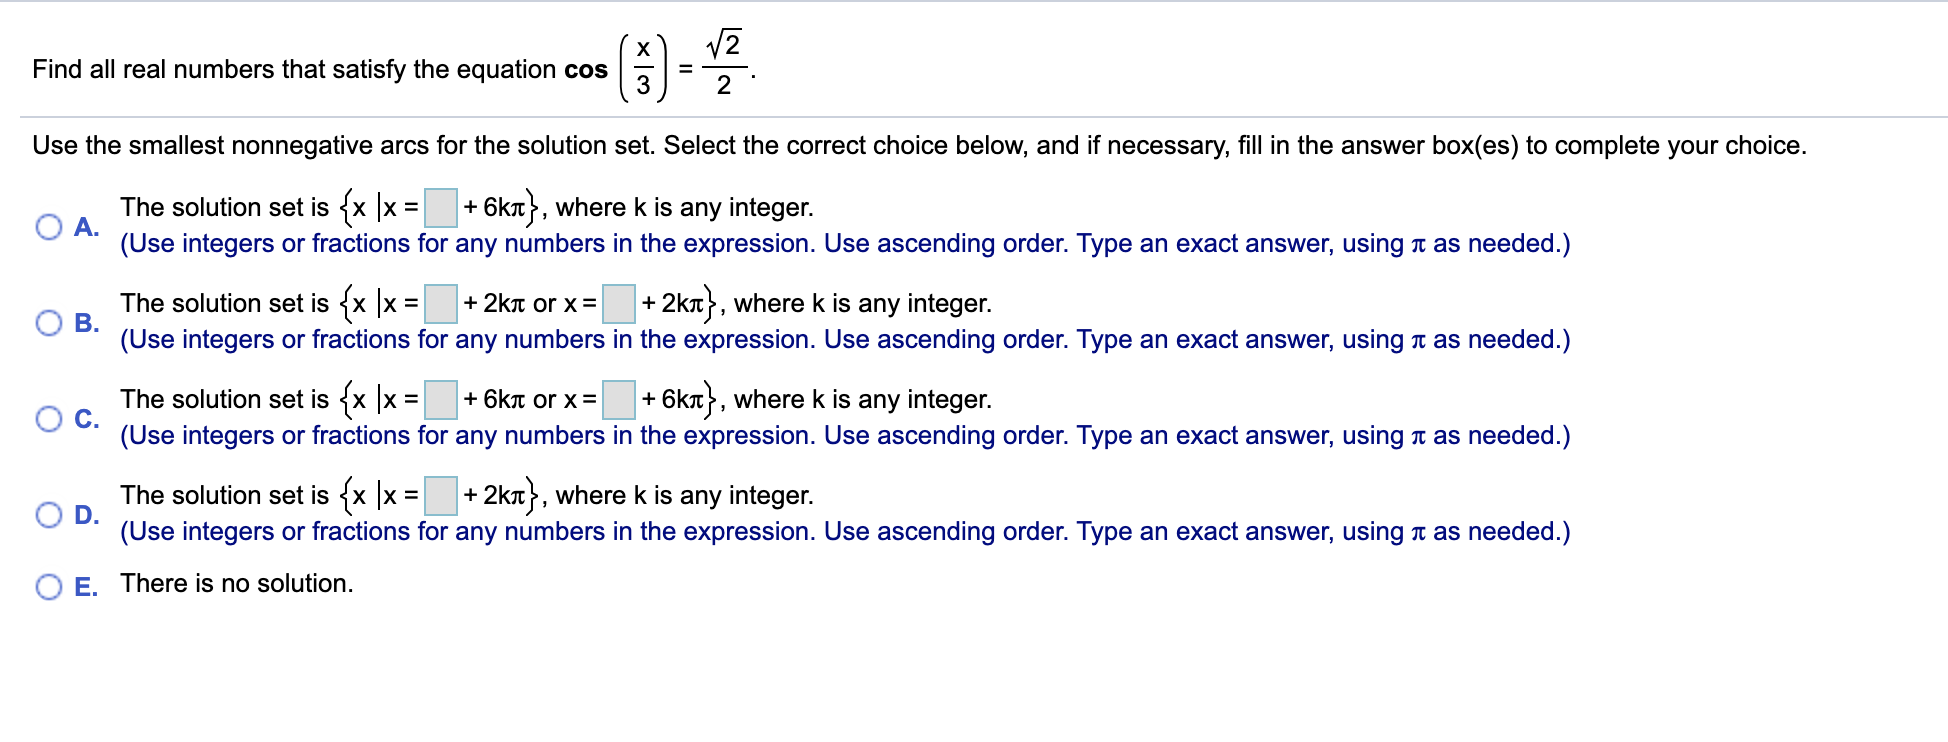Click the first answer box in choice B
Screen dimensions: 1948x742
click(x=440, y=303)
